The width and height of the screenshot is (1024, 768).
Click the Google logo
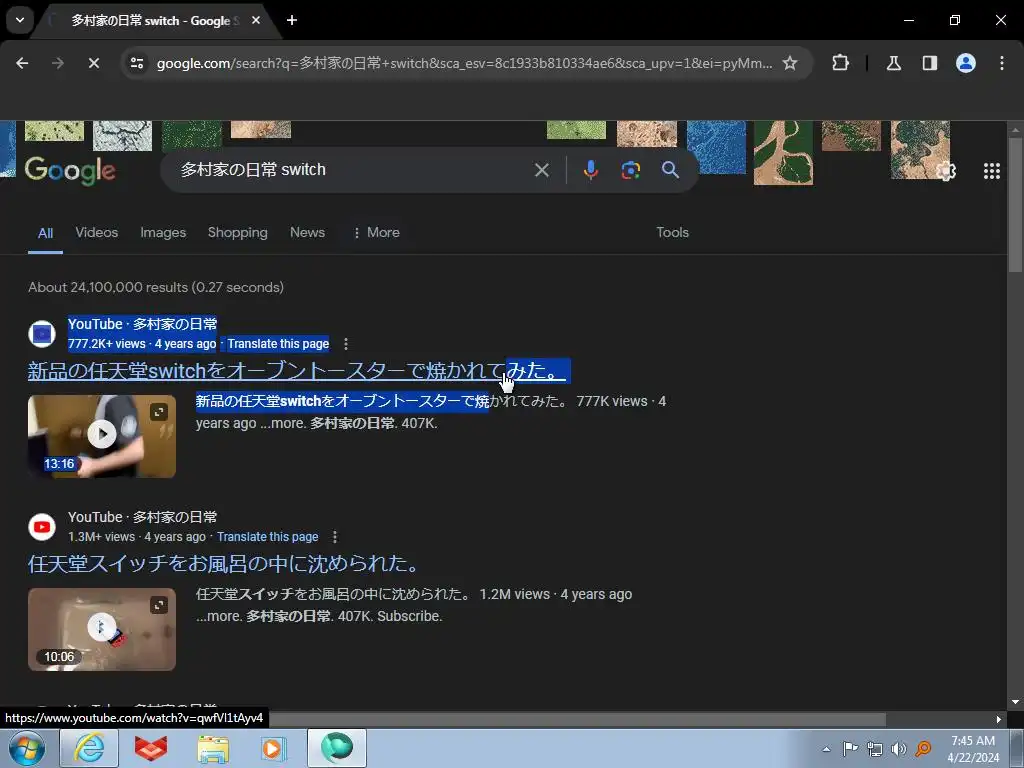[x=71, y=170]
